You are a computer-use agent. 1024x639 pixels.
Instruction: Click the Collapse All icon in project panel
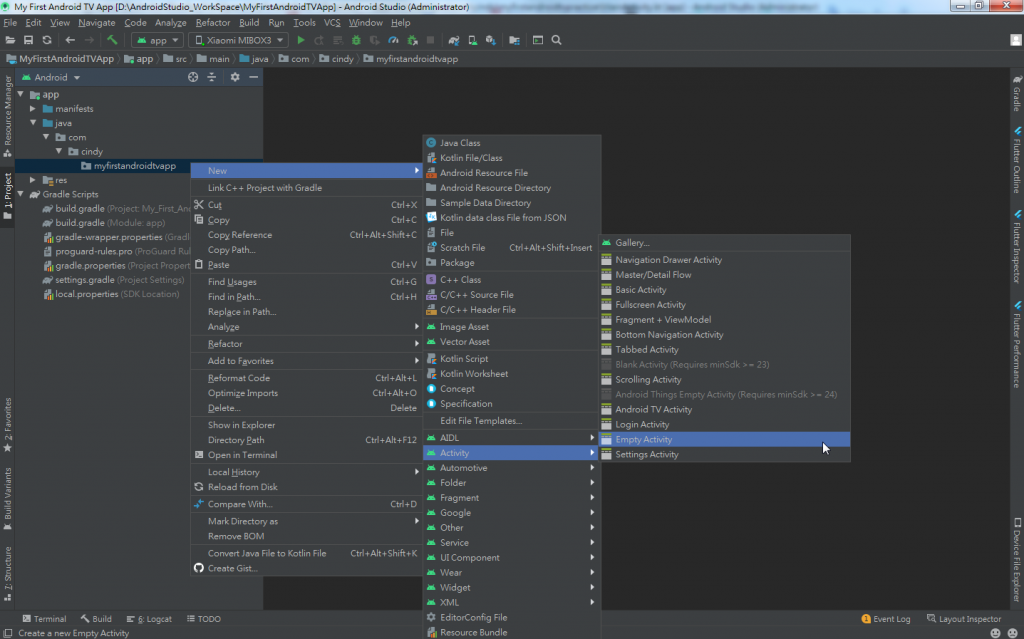[x=212, y=77]
